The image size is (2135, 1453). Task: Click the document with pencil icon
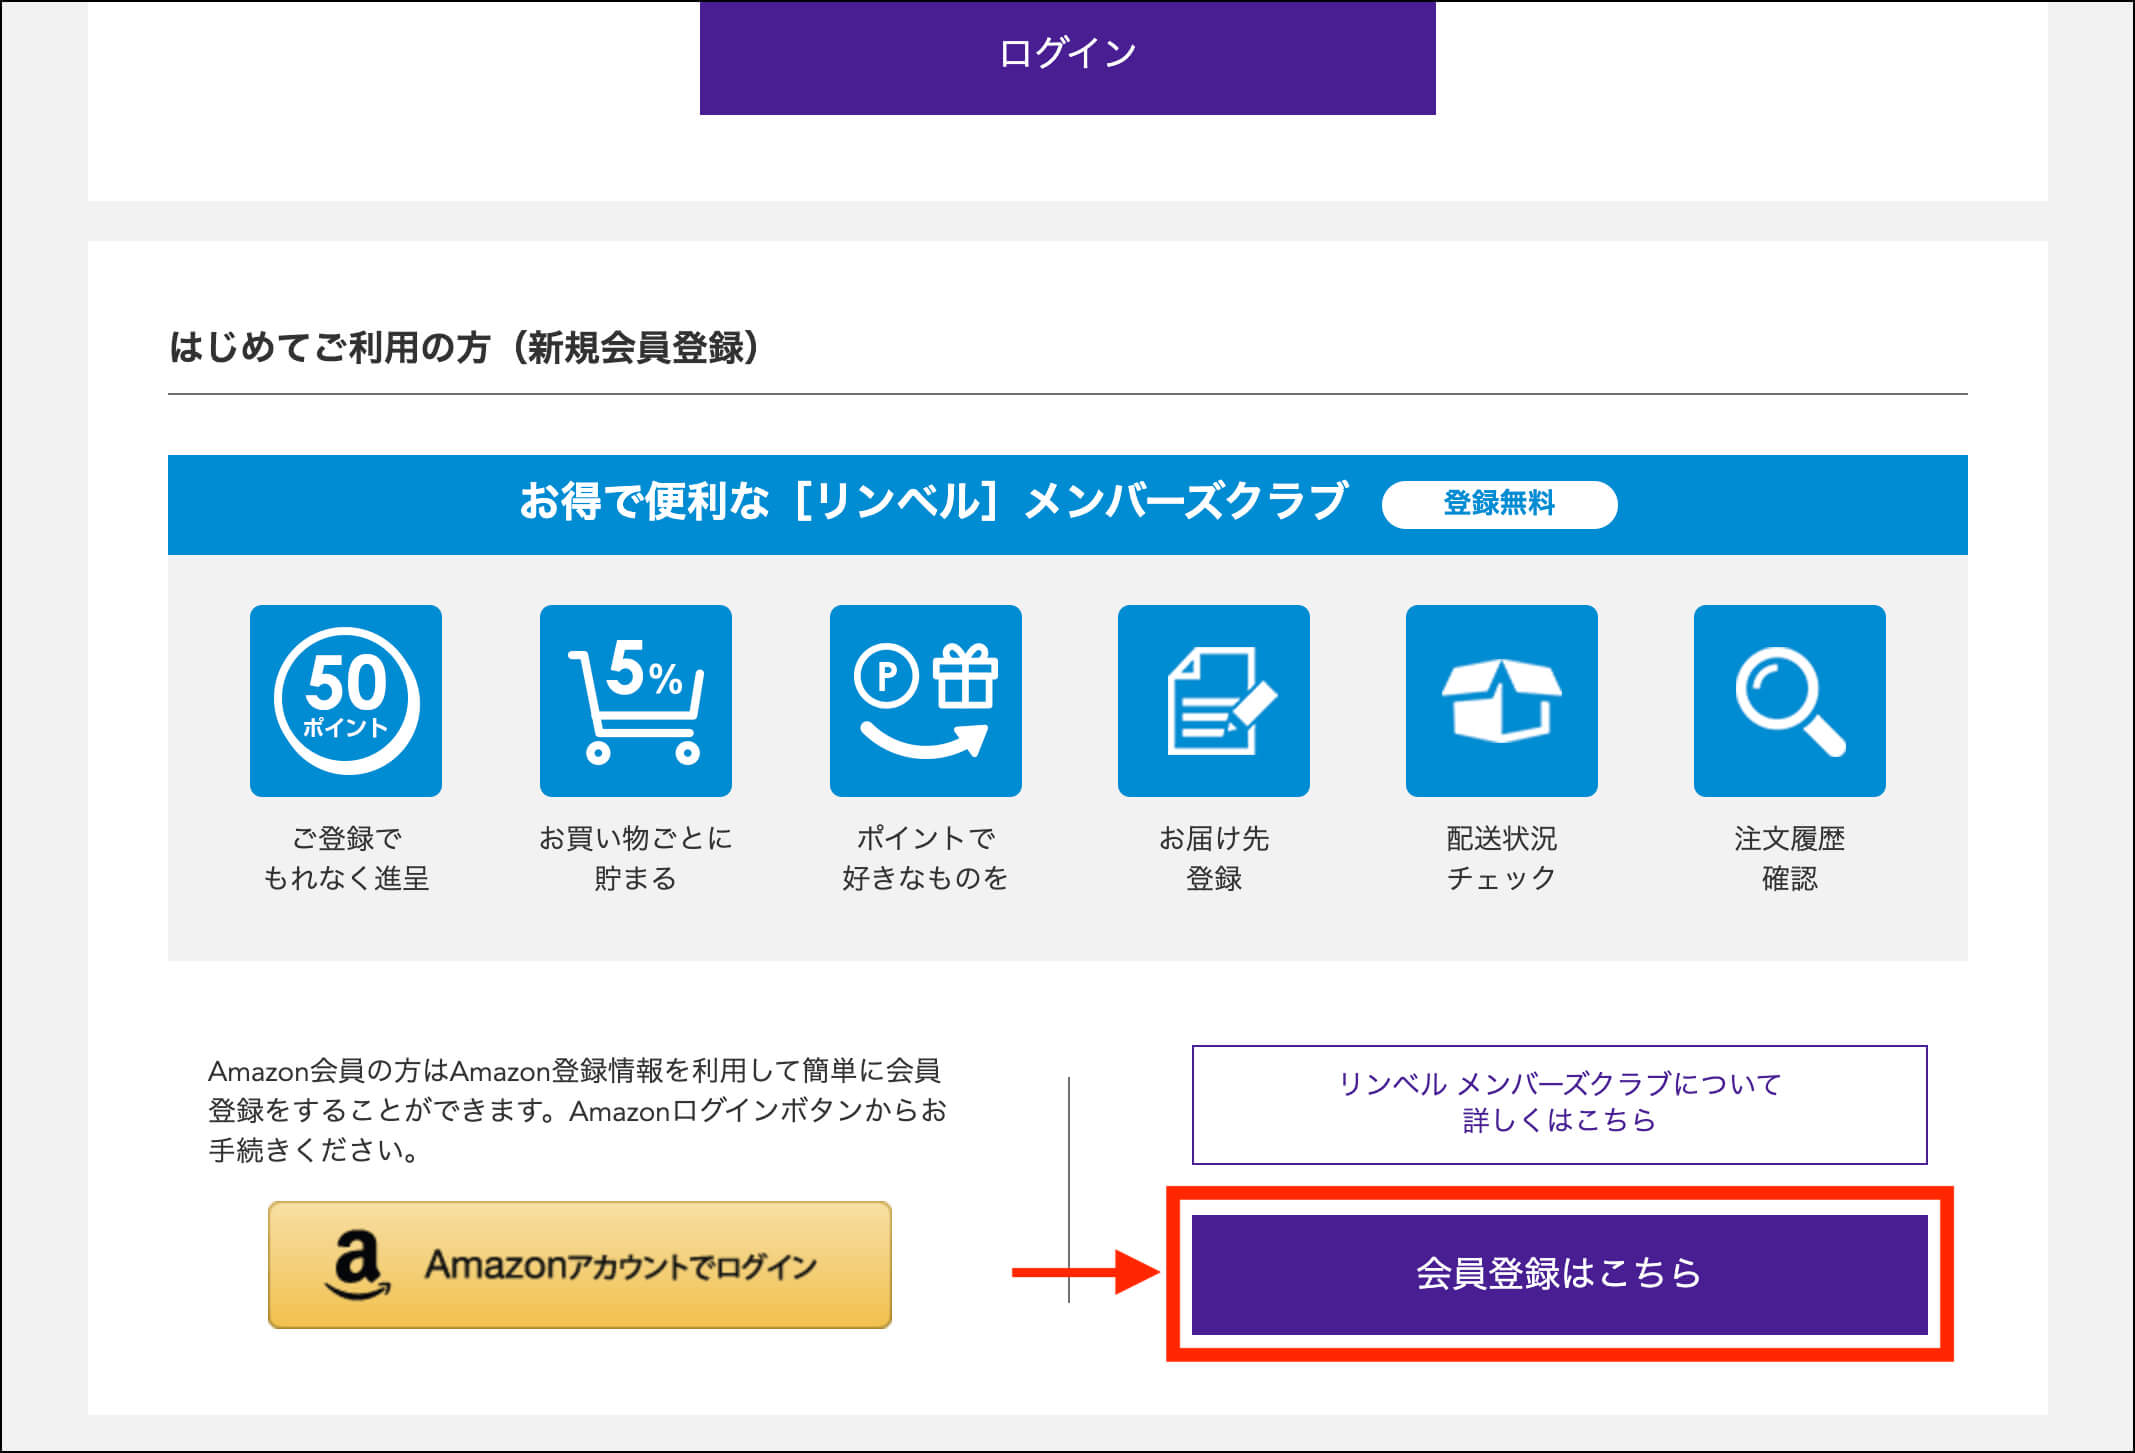[1214, 701]
